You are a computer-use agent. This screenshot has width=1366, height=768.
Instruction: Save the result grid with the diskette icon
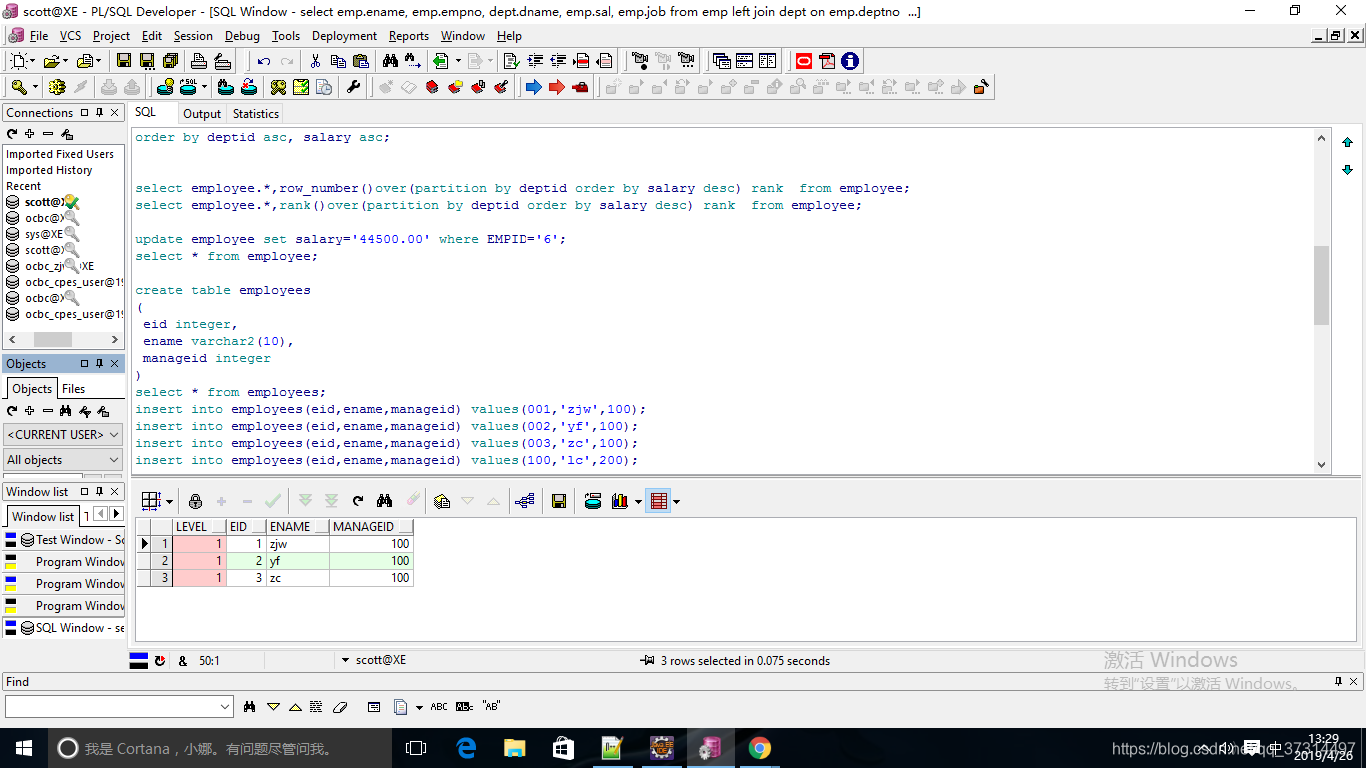tap(557, 502)
